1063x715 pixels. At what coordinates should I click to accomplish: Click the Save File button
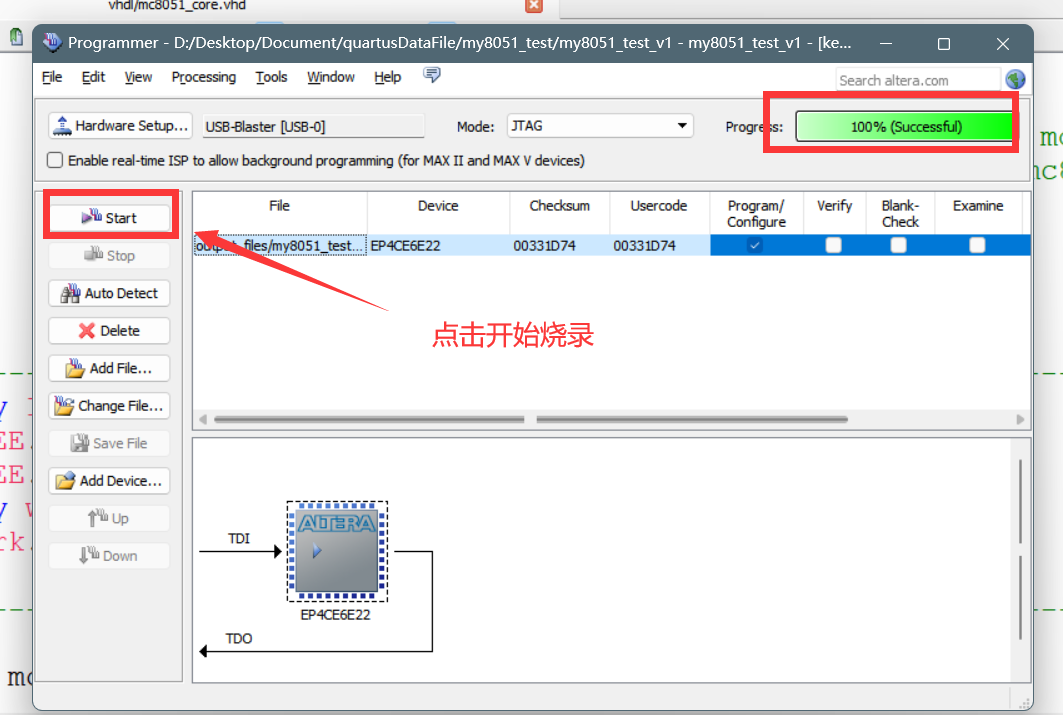109,443
